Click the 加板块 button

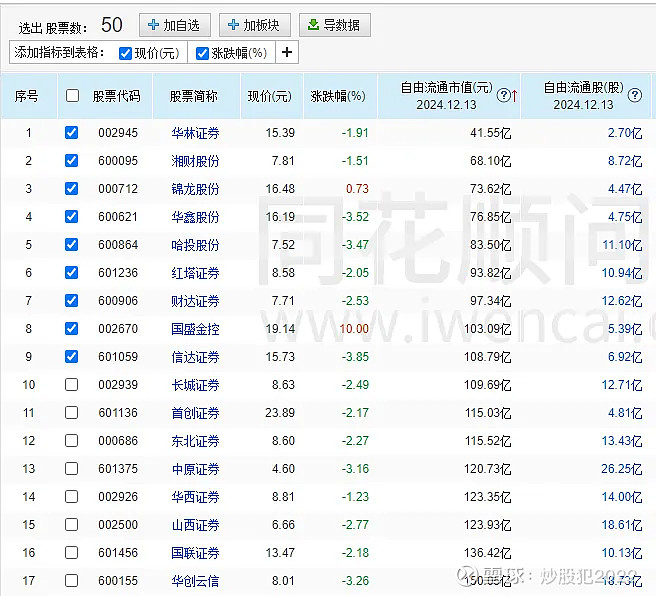click(x=255, y=25)
